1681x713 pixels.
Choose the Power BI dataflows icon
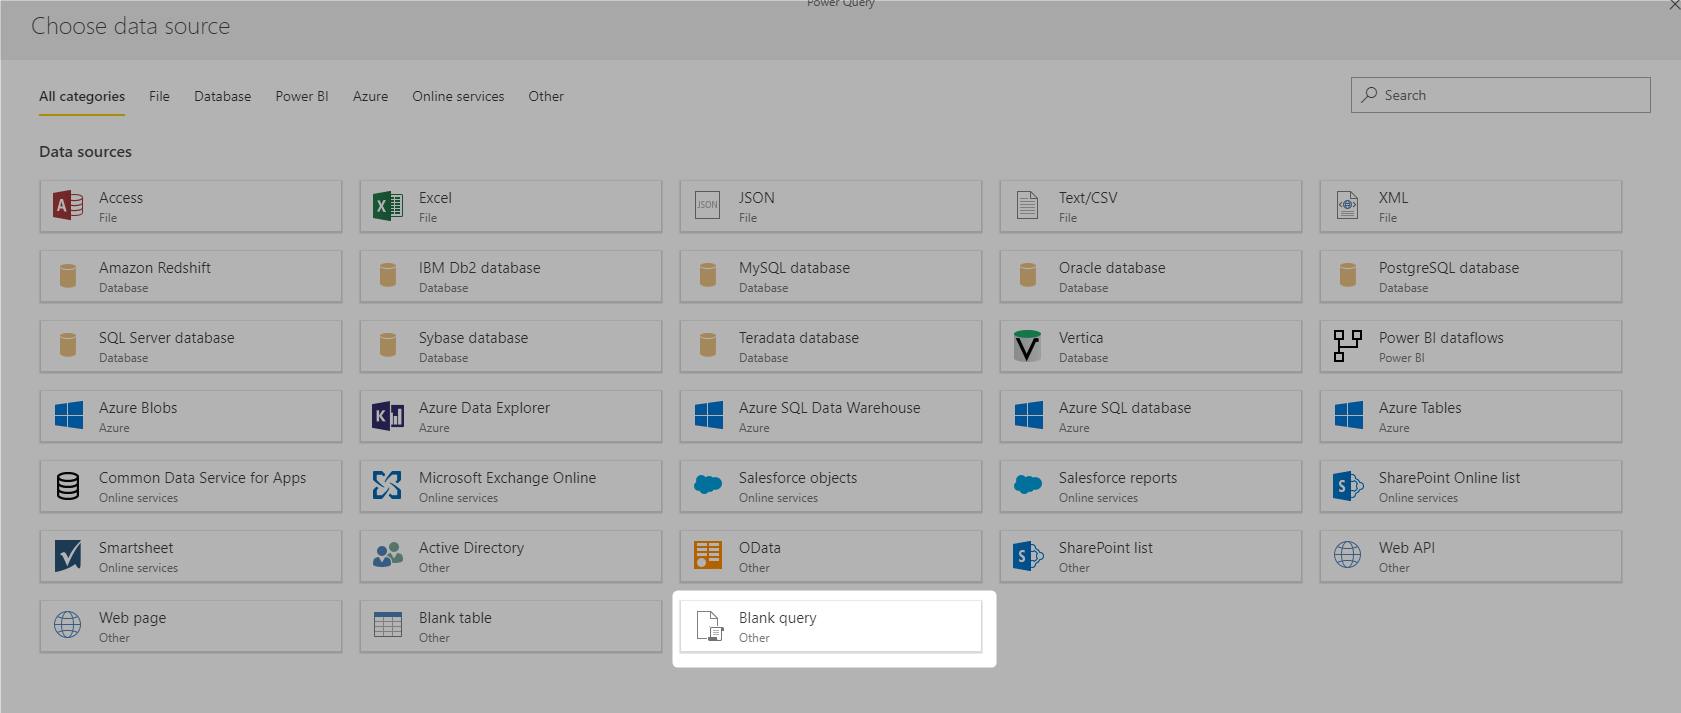point(1348,346)
